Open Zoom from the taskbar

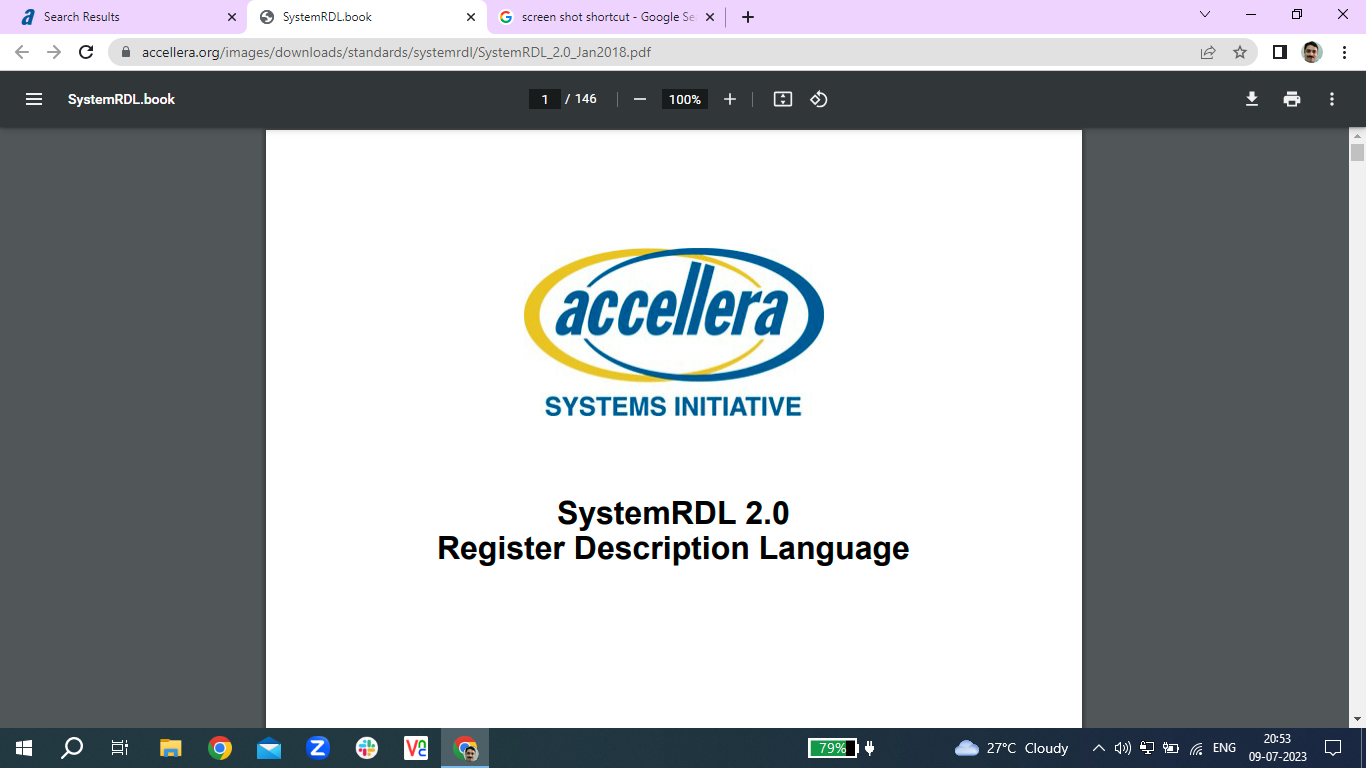318,748
